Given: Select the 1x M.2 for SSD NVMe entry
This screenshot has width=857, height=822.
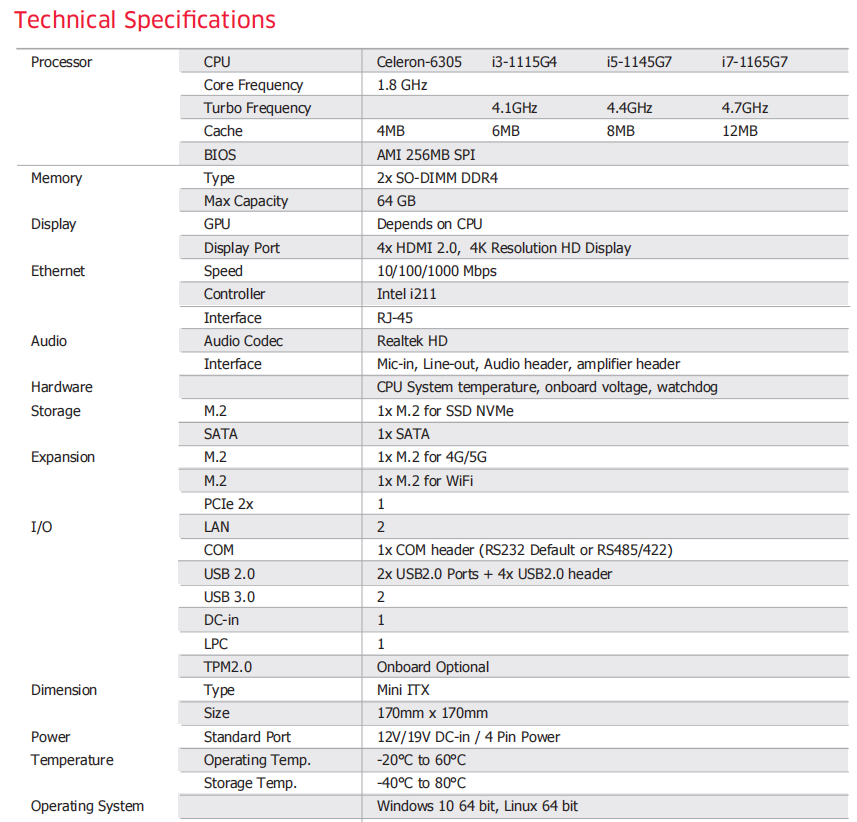Looking at the screenshot, I should (x=445, y=411).
